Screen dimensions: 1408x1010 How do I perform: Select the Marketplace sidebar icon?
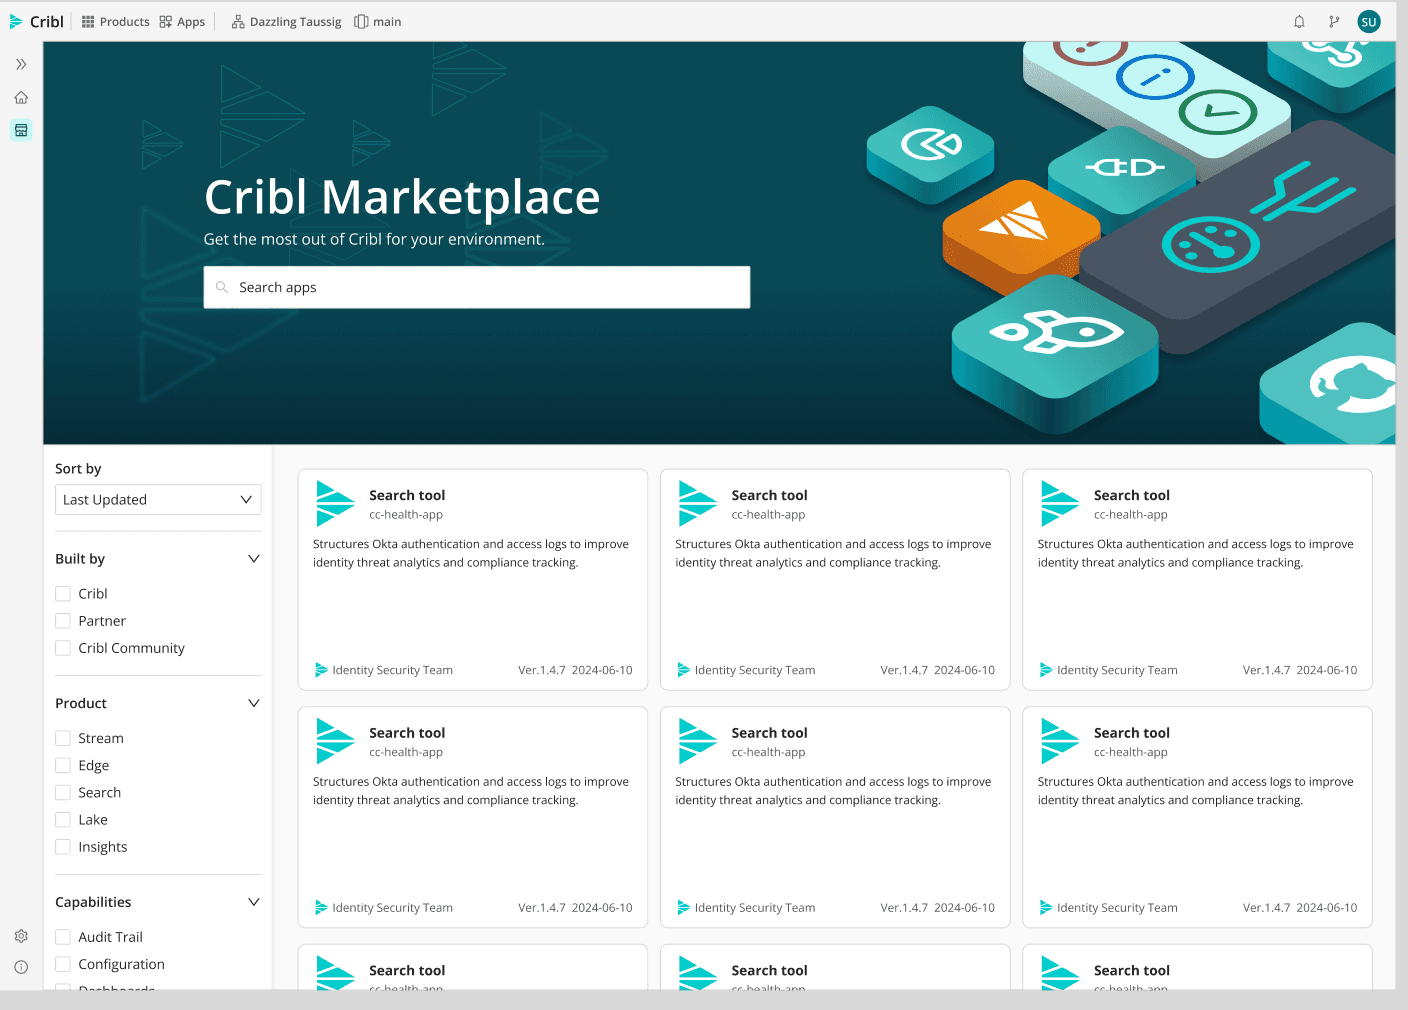click(21, 130)
